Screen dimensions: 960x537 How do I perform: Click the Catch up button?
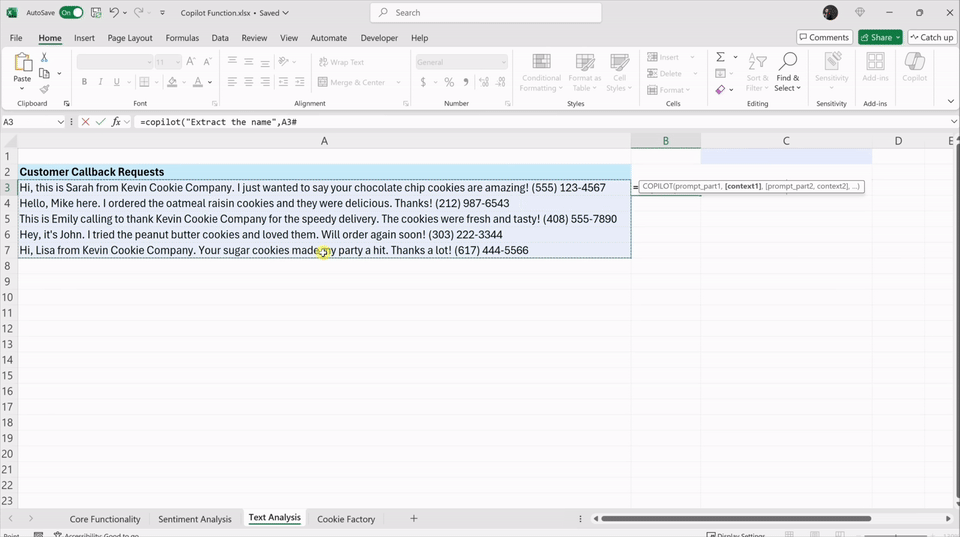(931, 37)
